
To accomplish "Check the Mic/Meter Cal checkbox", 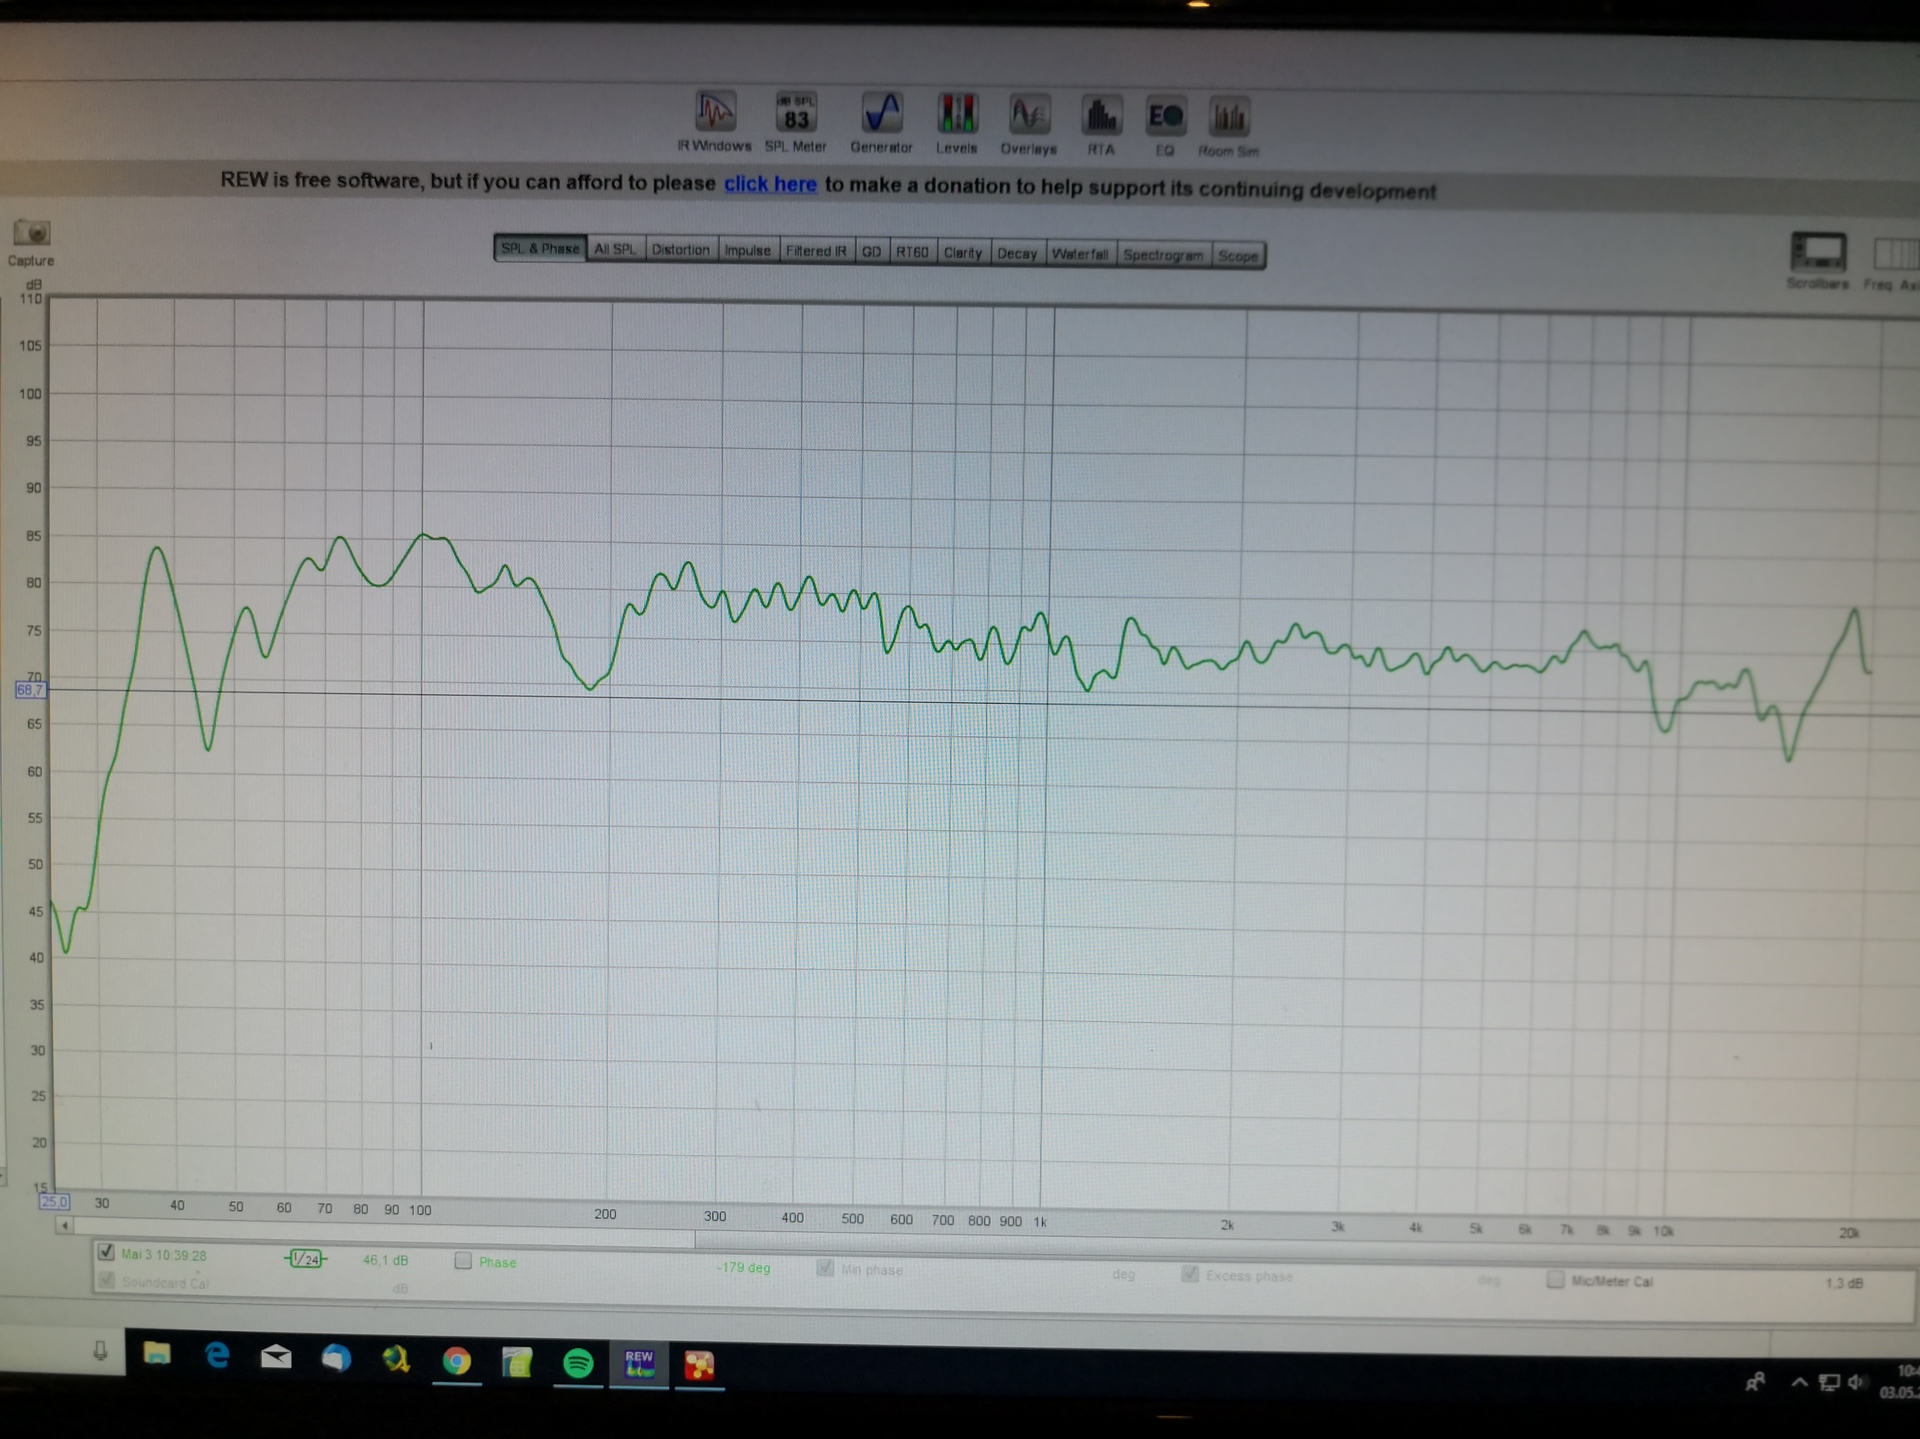I will tap(1555, 1279).
